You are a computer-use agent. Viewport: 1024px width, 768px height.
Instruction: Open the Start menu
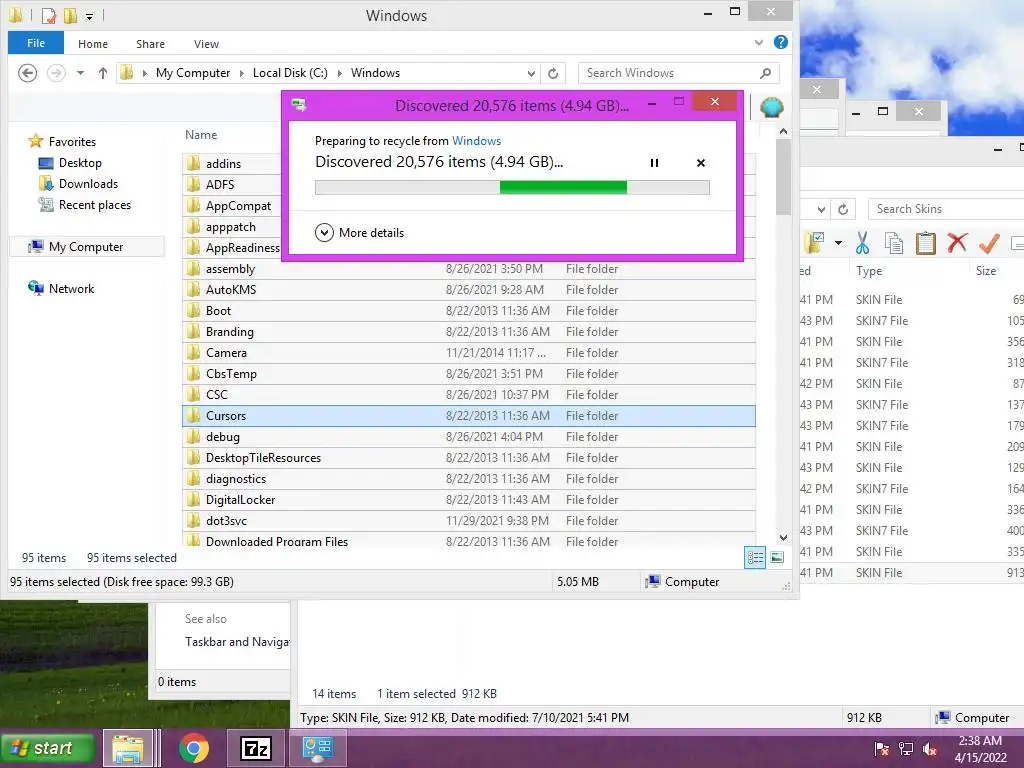click(48, 748)
